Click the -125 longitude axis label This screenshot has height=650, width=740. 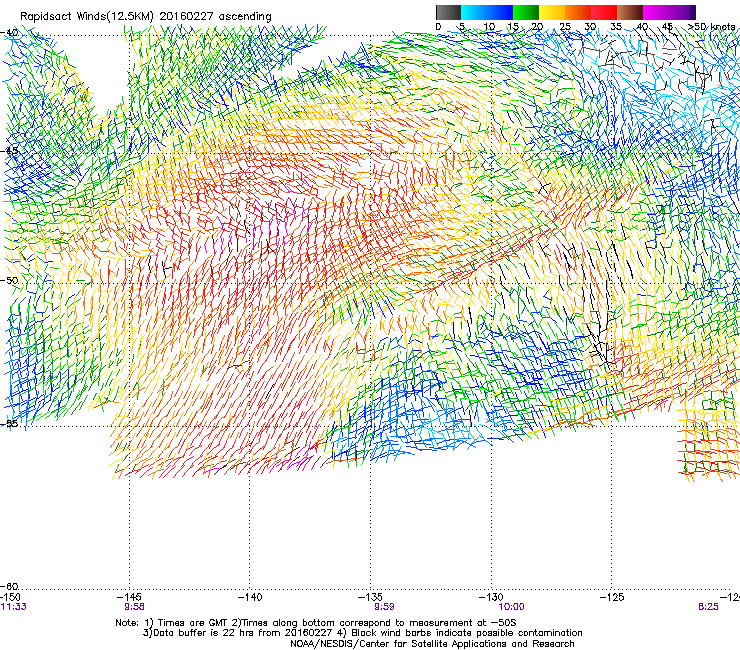click(612, 597)
